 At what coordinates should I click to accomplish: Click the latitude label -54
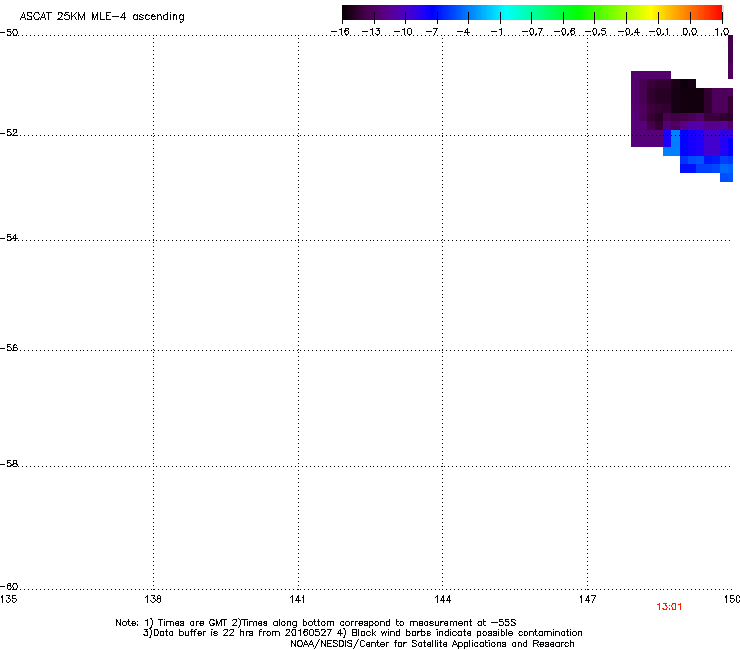9,237
